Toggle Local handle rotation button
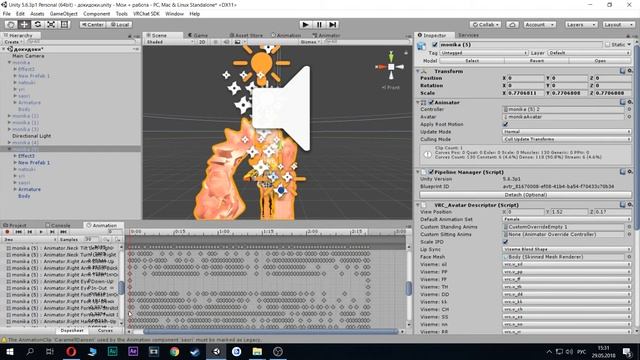This screenshot has height=360, width=640. click(120, 24)
